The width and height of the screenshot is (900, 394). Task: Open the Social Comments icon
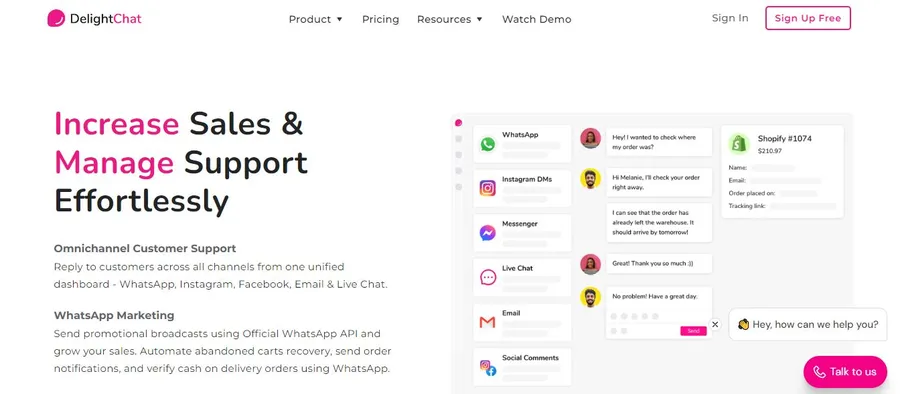tap(488, 368)
